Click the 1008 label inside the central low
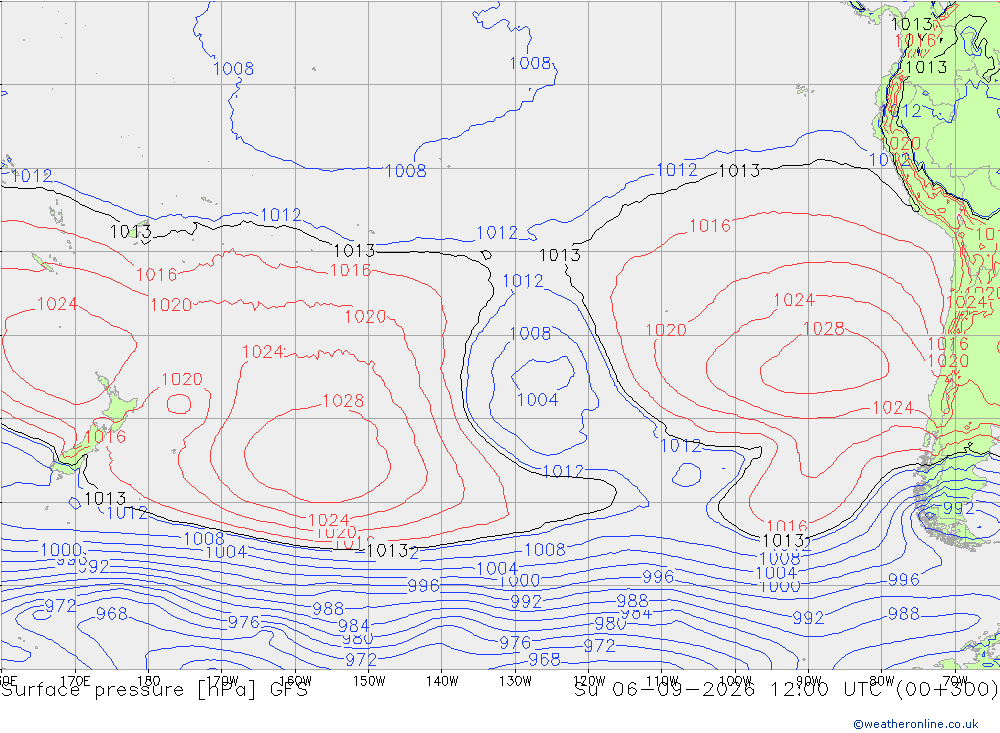Screen dimensions: 1000x733 pos(530,334)
